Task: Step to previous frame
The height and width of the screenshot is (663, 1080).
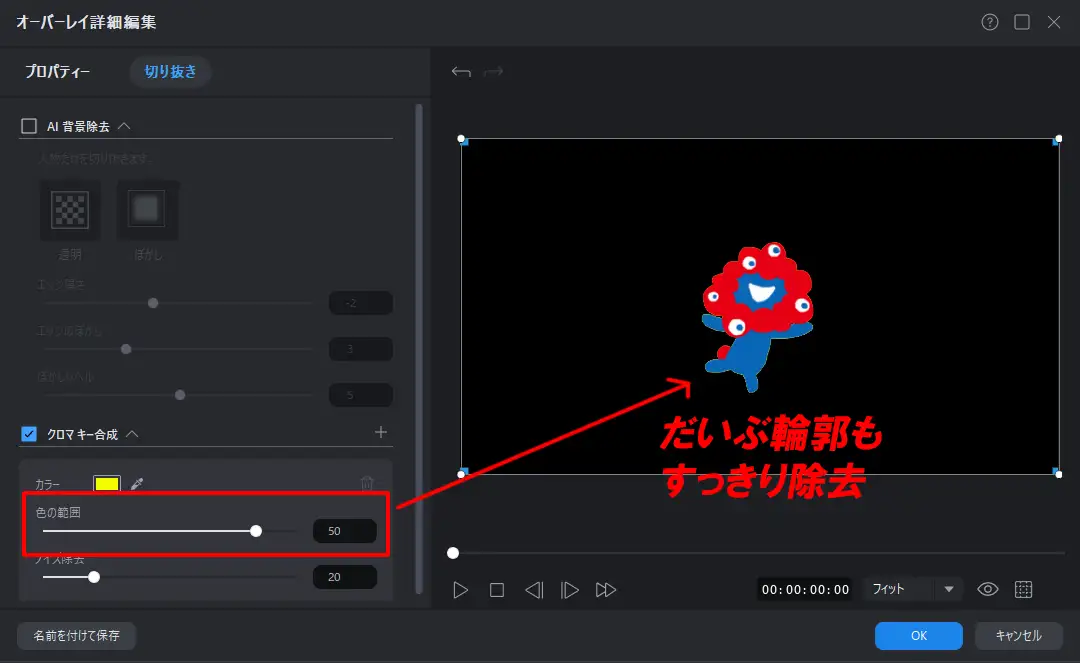Action: (x=534, y=590)
